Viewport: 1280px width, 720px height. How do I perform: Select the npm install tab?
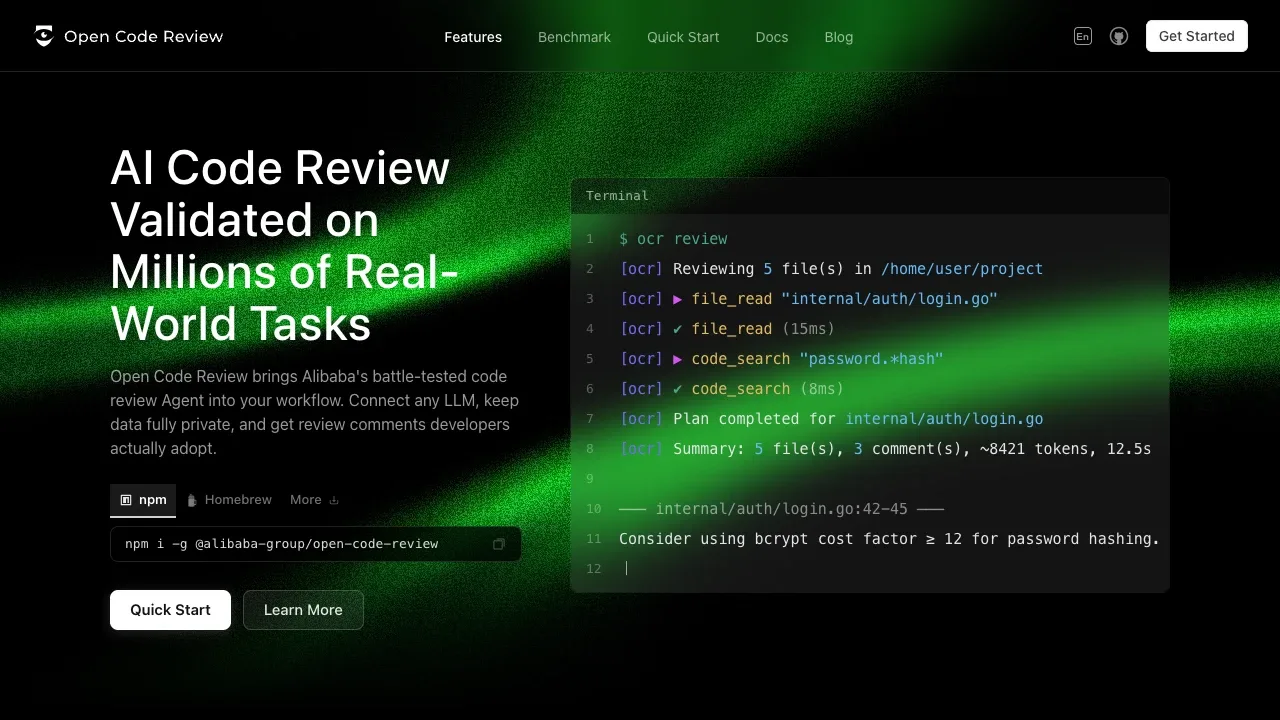tap(143, 500)
